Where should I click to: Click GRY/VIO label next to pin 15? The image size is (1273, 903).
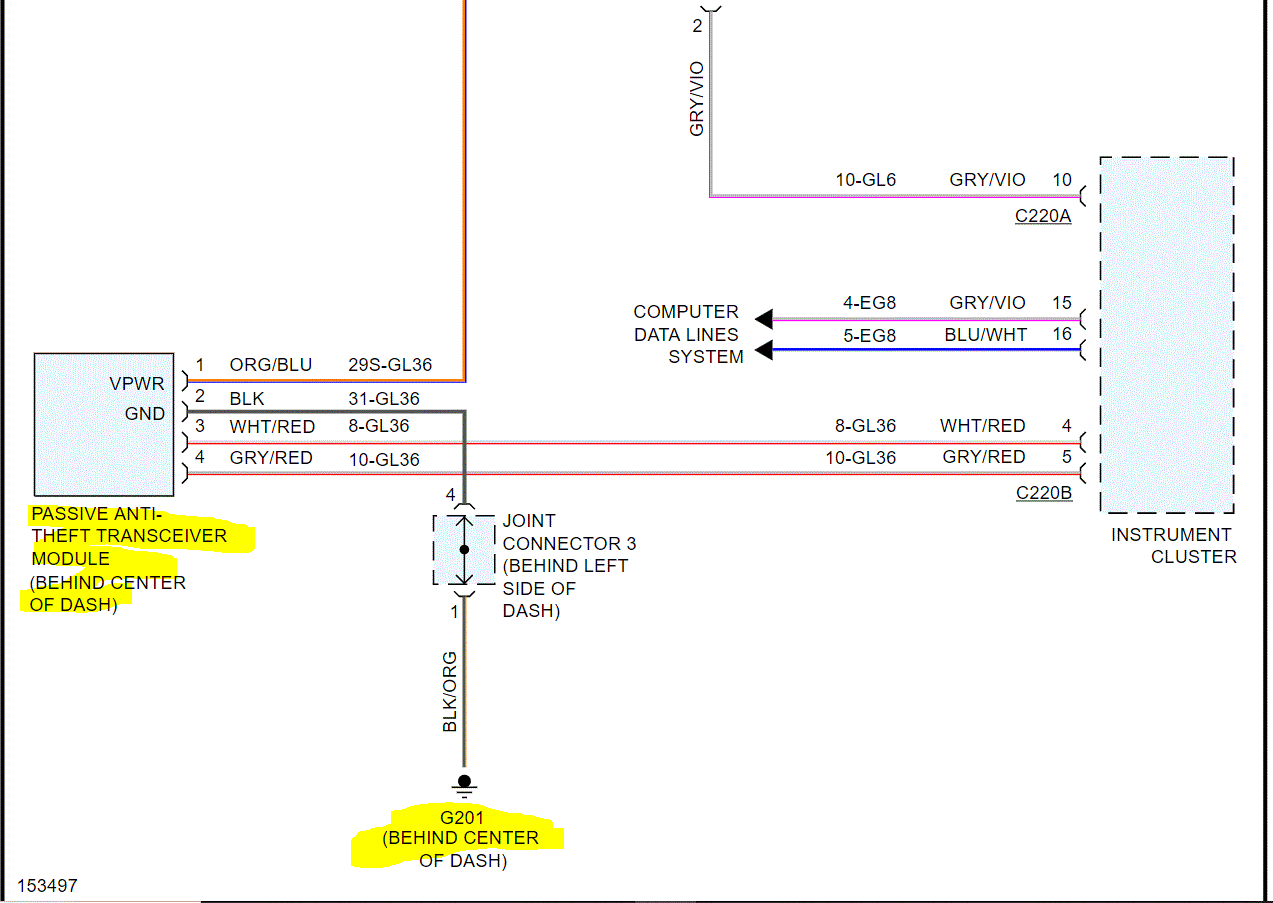click(988, 302)
